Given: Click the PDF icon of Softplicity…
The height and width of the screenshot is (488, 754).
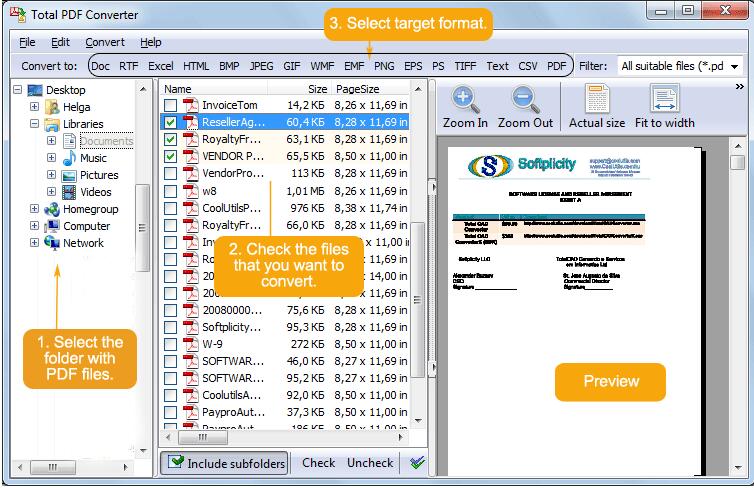Looking at the screenshot, I should pos(191,327).
